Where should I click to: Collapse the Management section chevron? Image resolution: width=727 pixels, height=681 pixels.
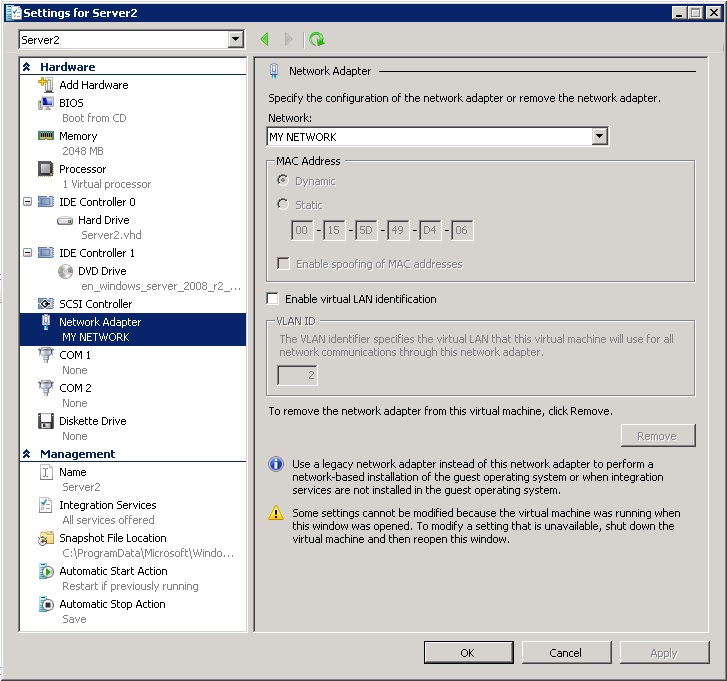pos(27,454)
